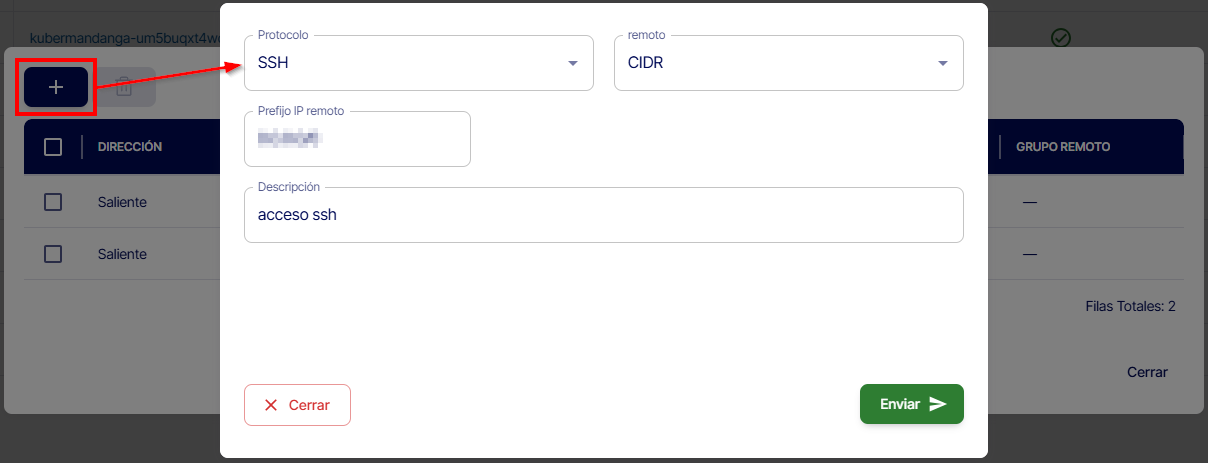1208x463 pixels.
Task: Click the Filas Totales: 2 label
Action: [1130, 306]
